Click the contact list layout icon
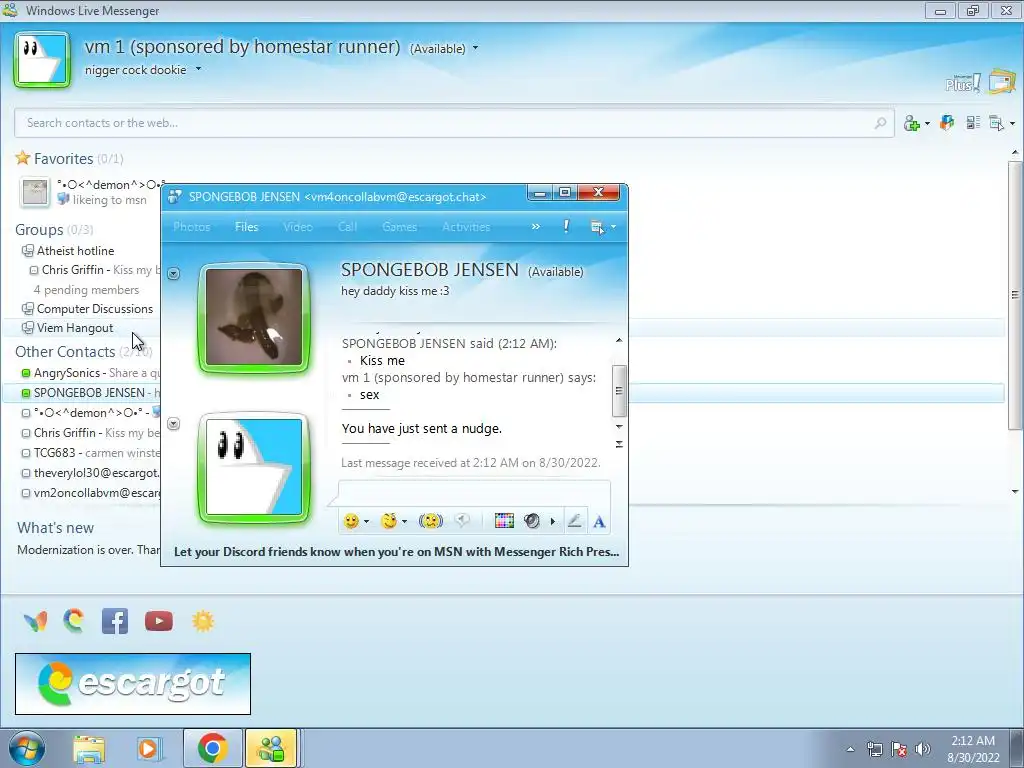The height and width of the screenshot is (768, 1024). tap(973, 123)
